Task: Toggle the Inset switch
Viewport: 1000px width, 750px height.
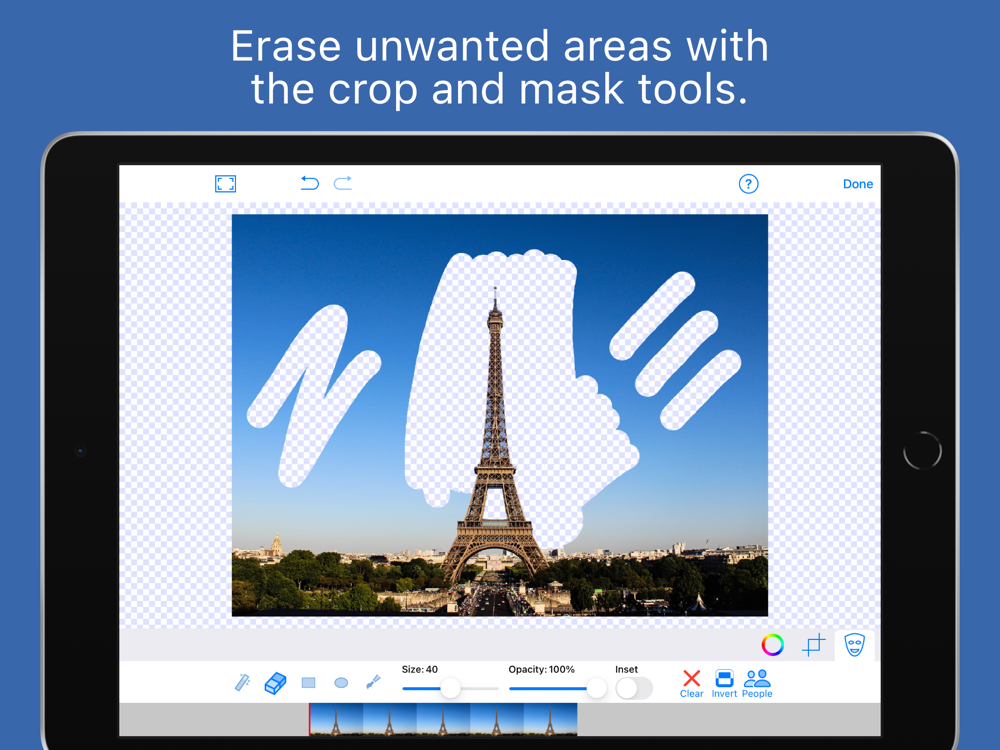Action: tap(634, 688)
